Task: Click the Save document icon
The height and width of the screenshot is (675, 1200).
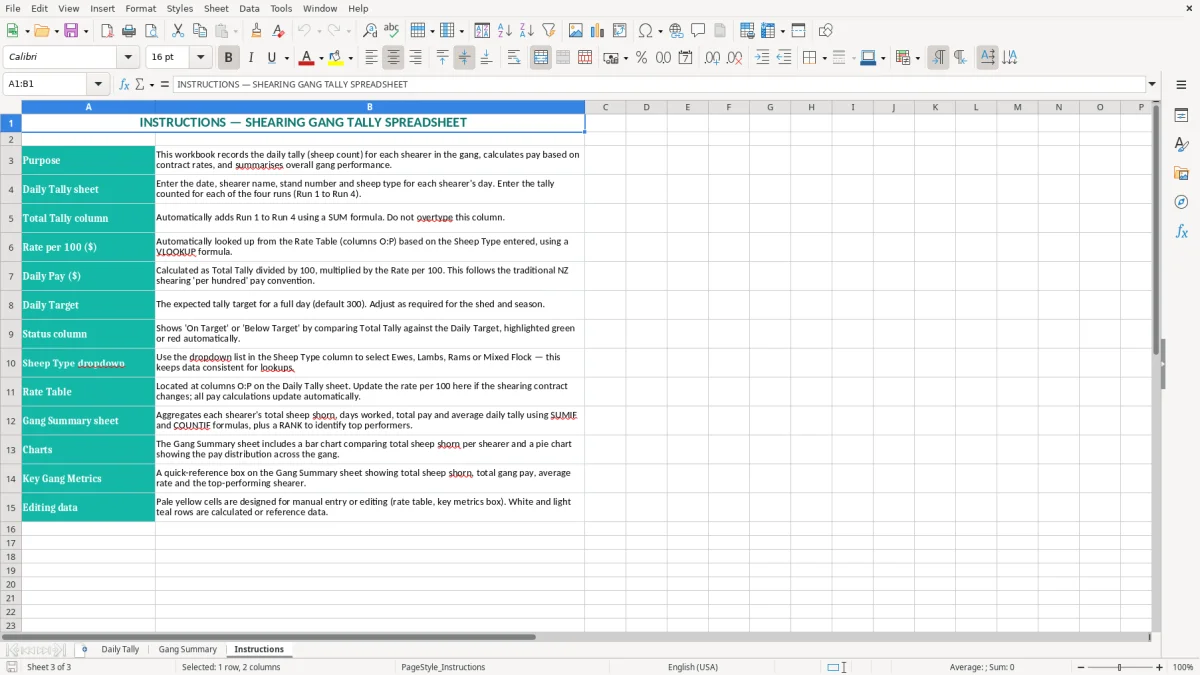Action: (x=71, y=31)
